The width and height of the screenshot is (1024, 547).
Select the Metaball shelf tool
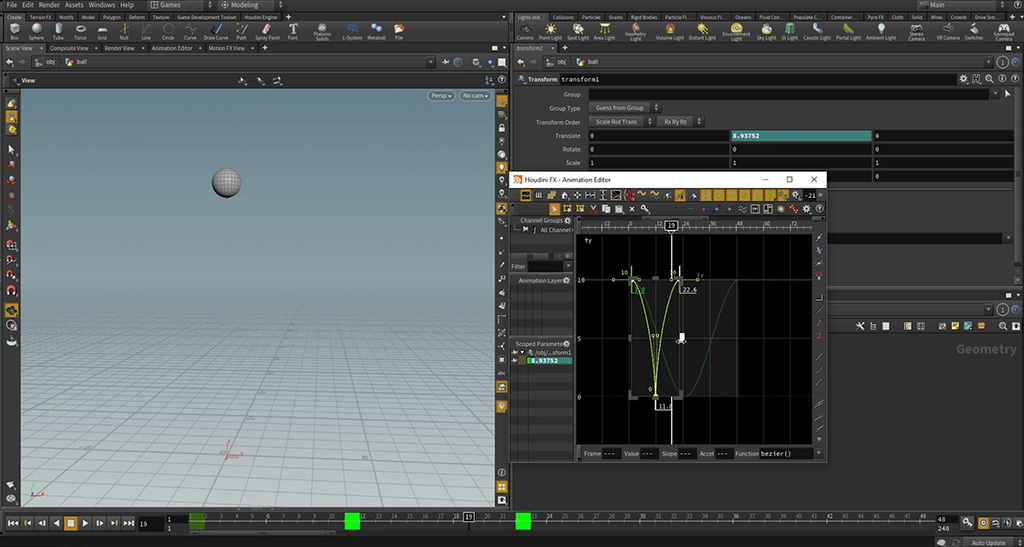pos(377,31)
